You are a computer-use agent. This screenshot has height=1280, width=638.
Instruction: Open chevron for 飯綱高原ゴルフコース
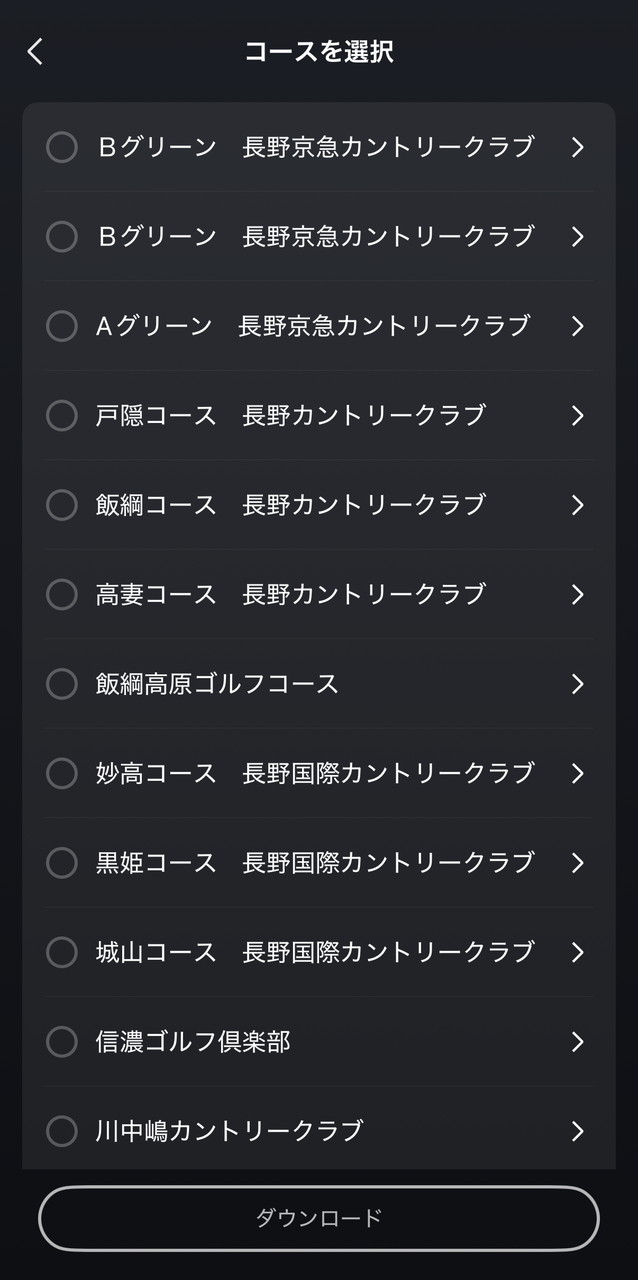[577, 684]
